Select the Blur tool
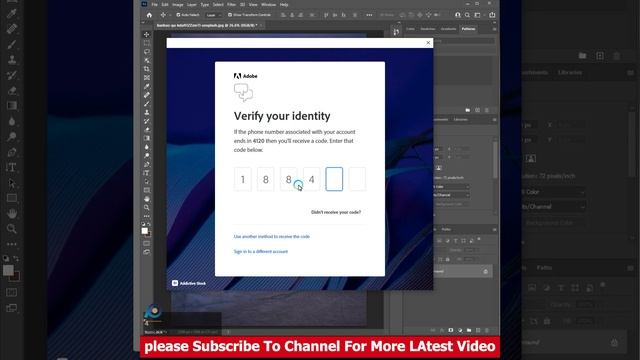The image size is (640, 360). [147, 147]
